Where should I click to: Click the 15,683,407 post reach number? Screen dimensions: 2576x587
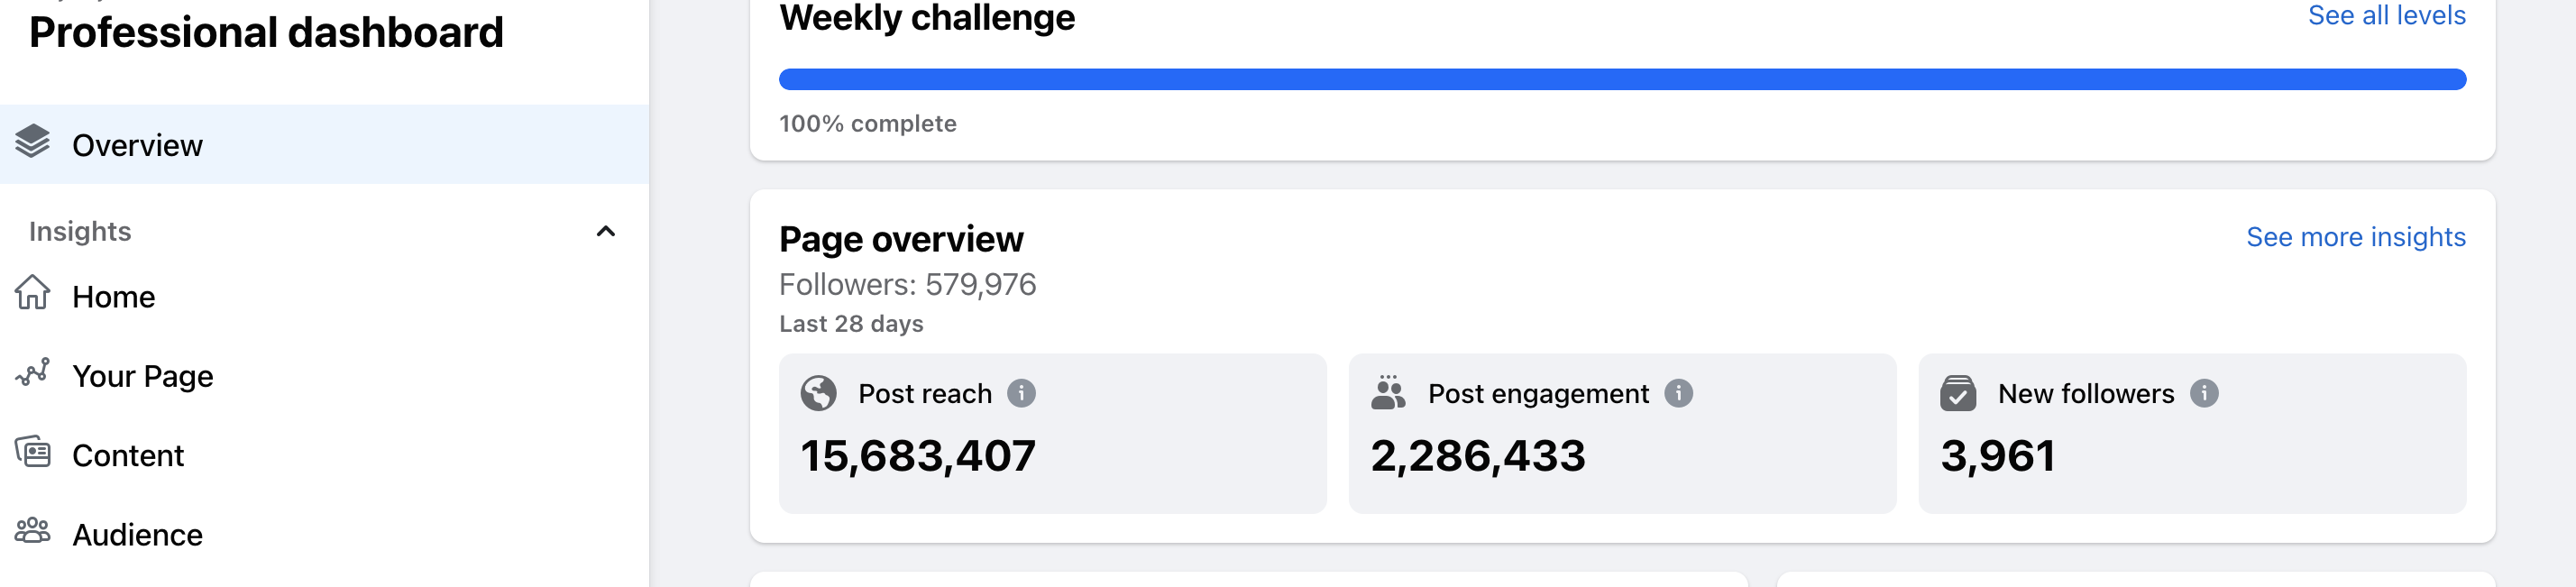pyautogui.click(x=918, y=456)
